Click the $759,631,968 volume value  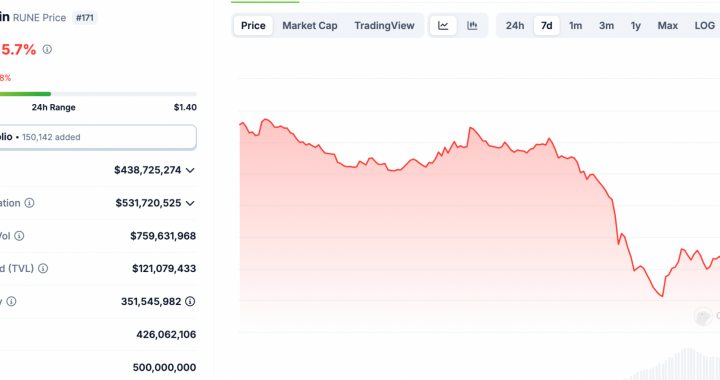pyautogui.click(x=163, y=236)
